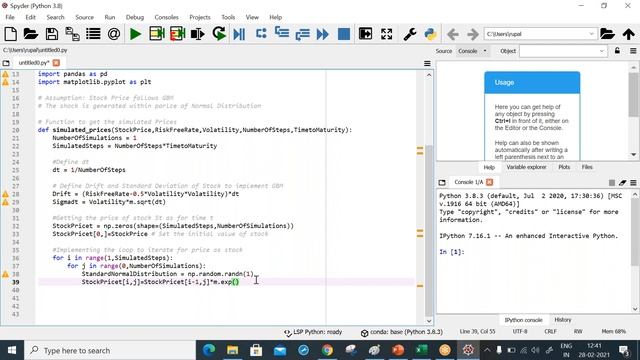Run cell and advance icon
The height and width of the screenshot is (360, 640).
click(178, 34)
